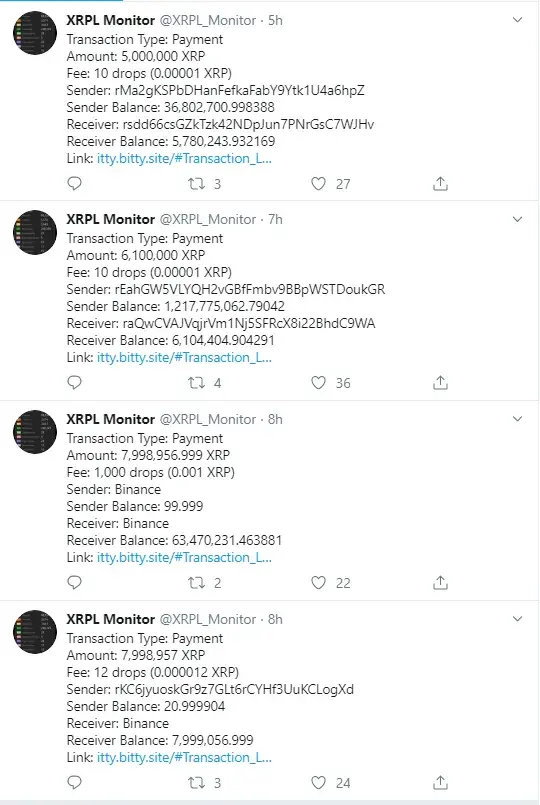
Task: Retweet the 5,000,000 XRP payment tweet
Action: pyautogui.click(x=197, y=183)
